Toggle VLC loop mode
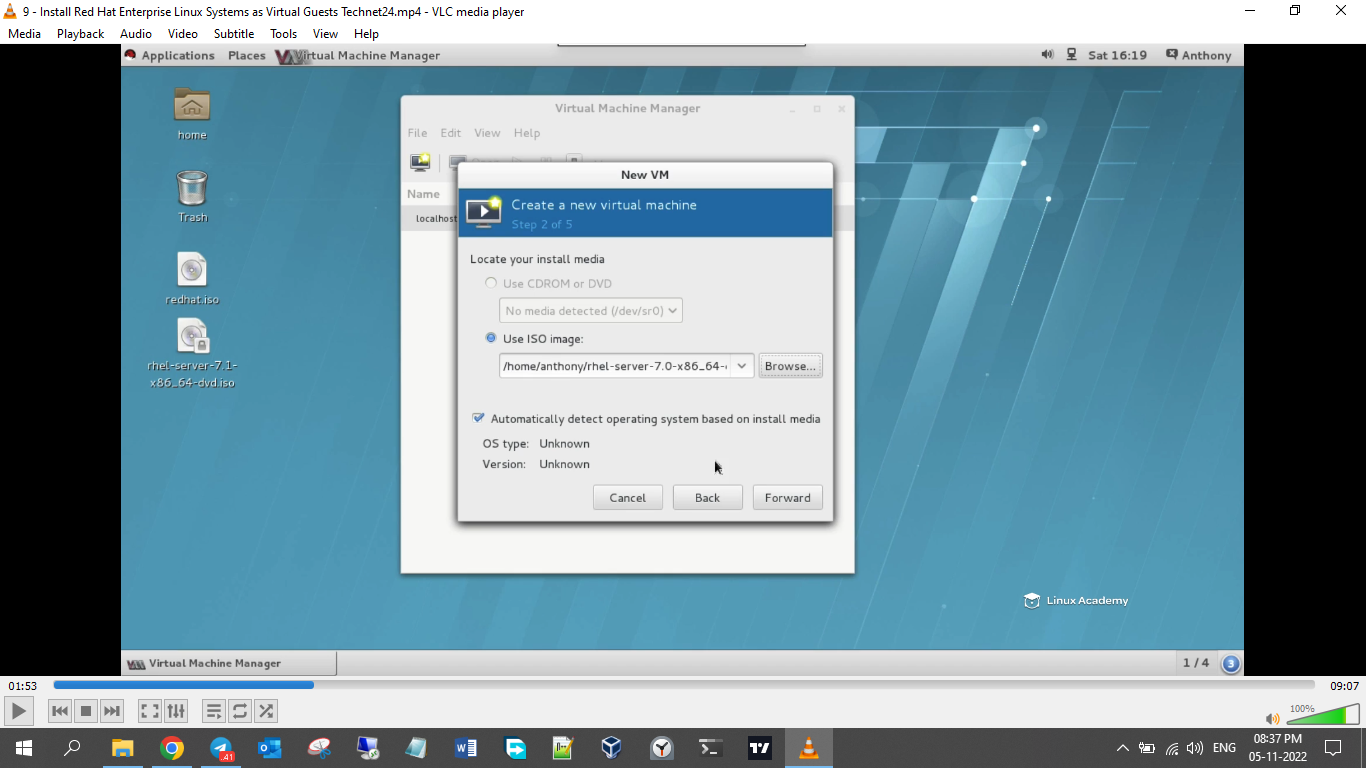Image resolution: width=1366 pixels, height=768 pixels. (x=240, y=711)
